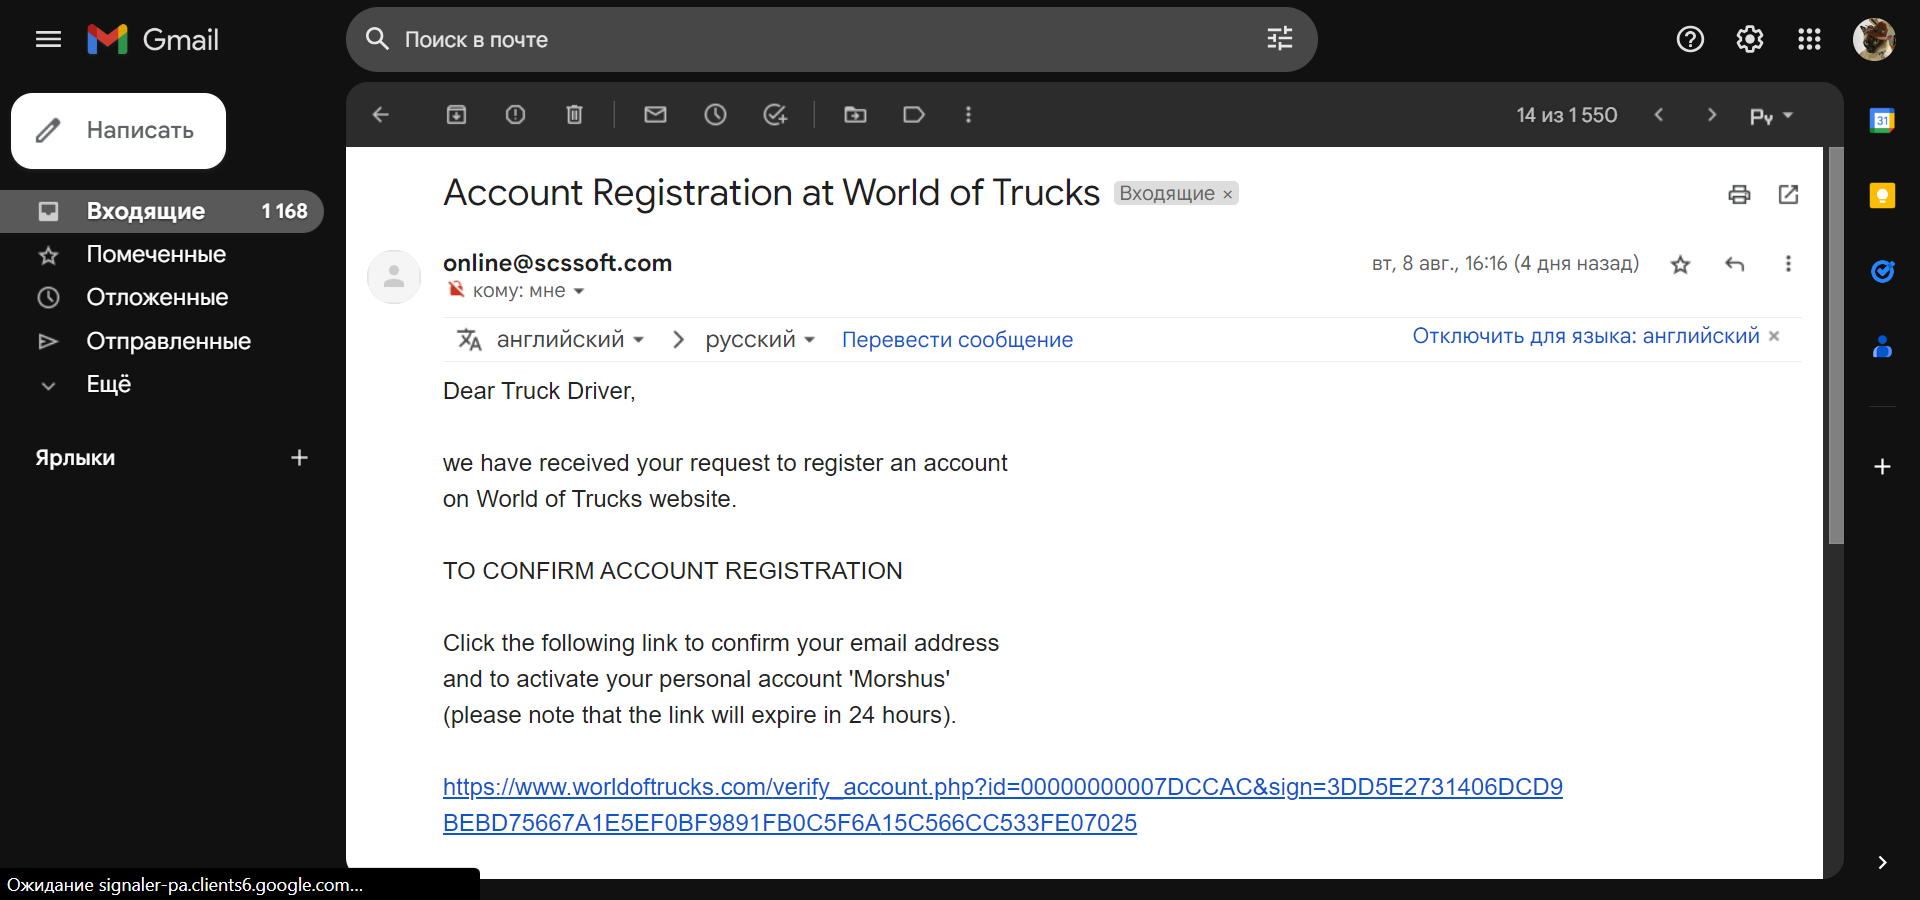
Task: Open the Входящие inbox folder
Action: coord(146,211)
